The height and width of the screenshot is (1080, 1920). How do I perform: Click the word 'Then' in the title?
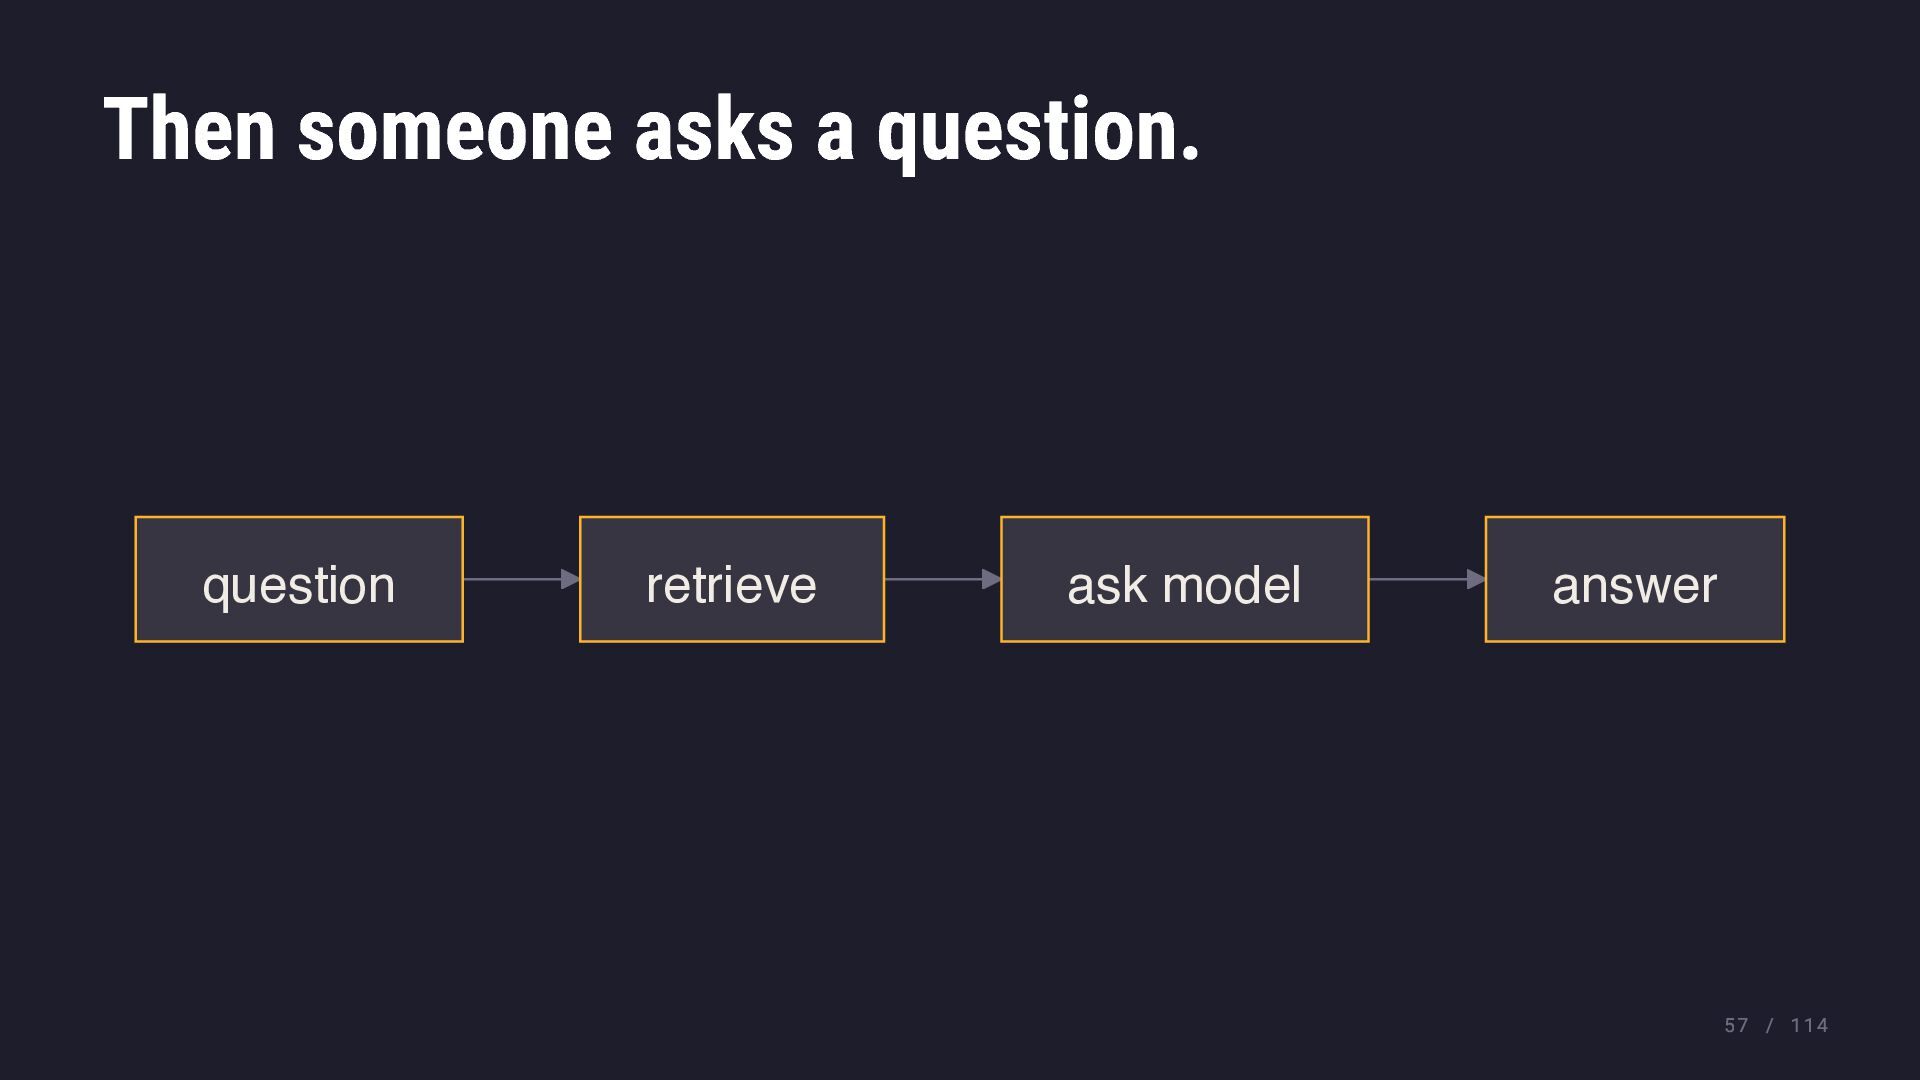190,128
